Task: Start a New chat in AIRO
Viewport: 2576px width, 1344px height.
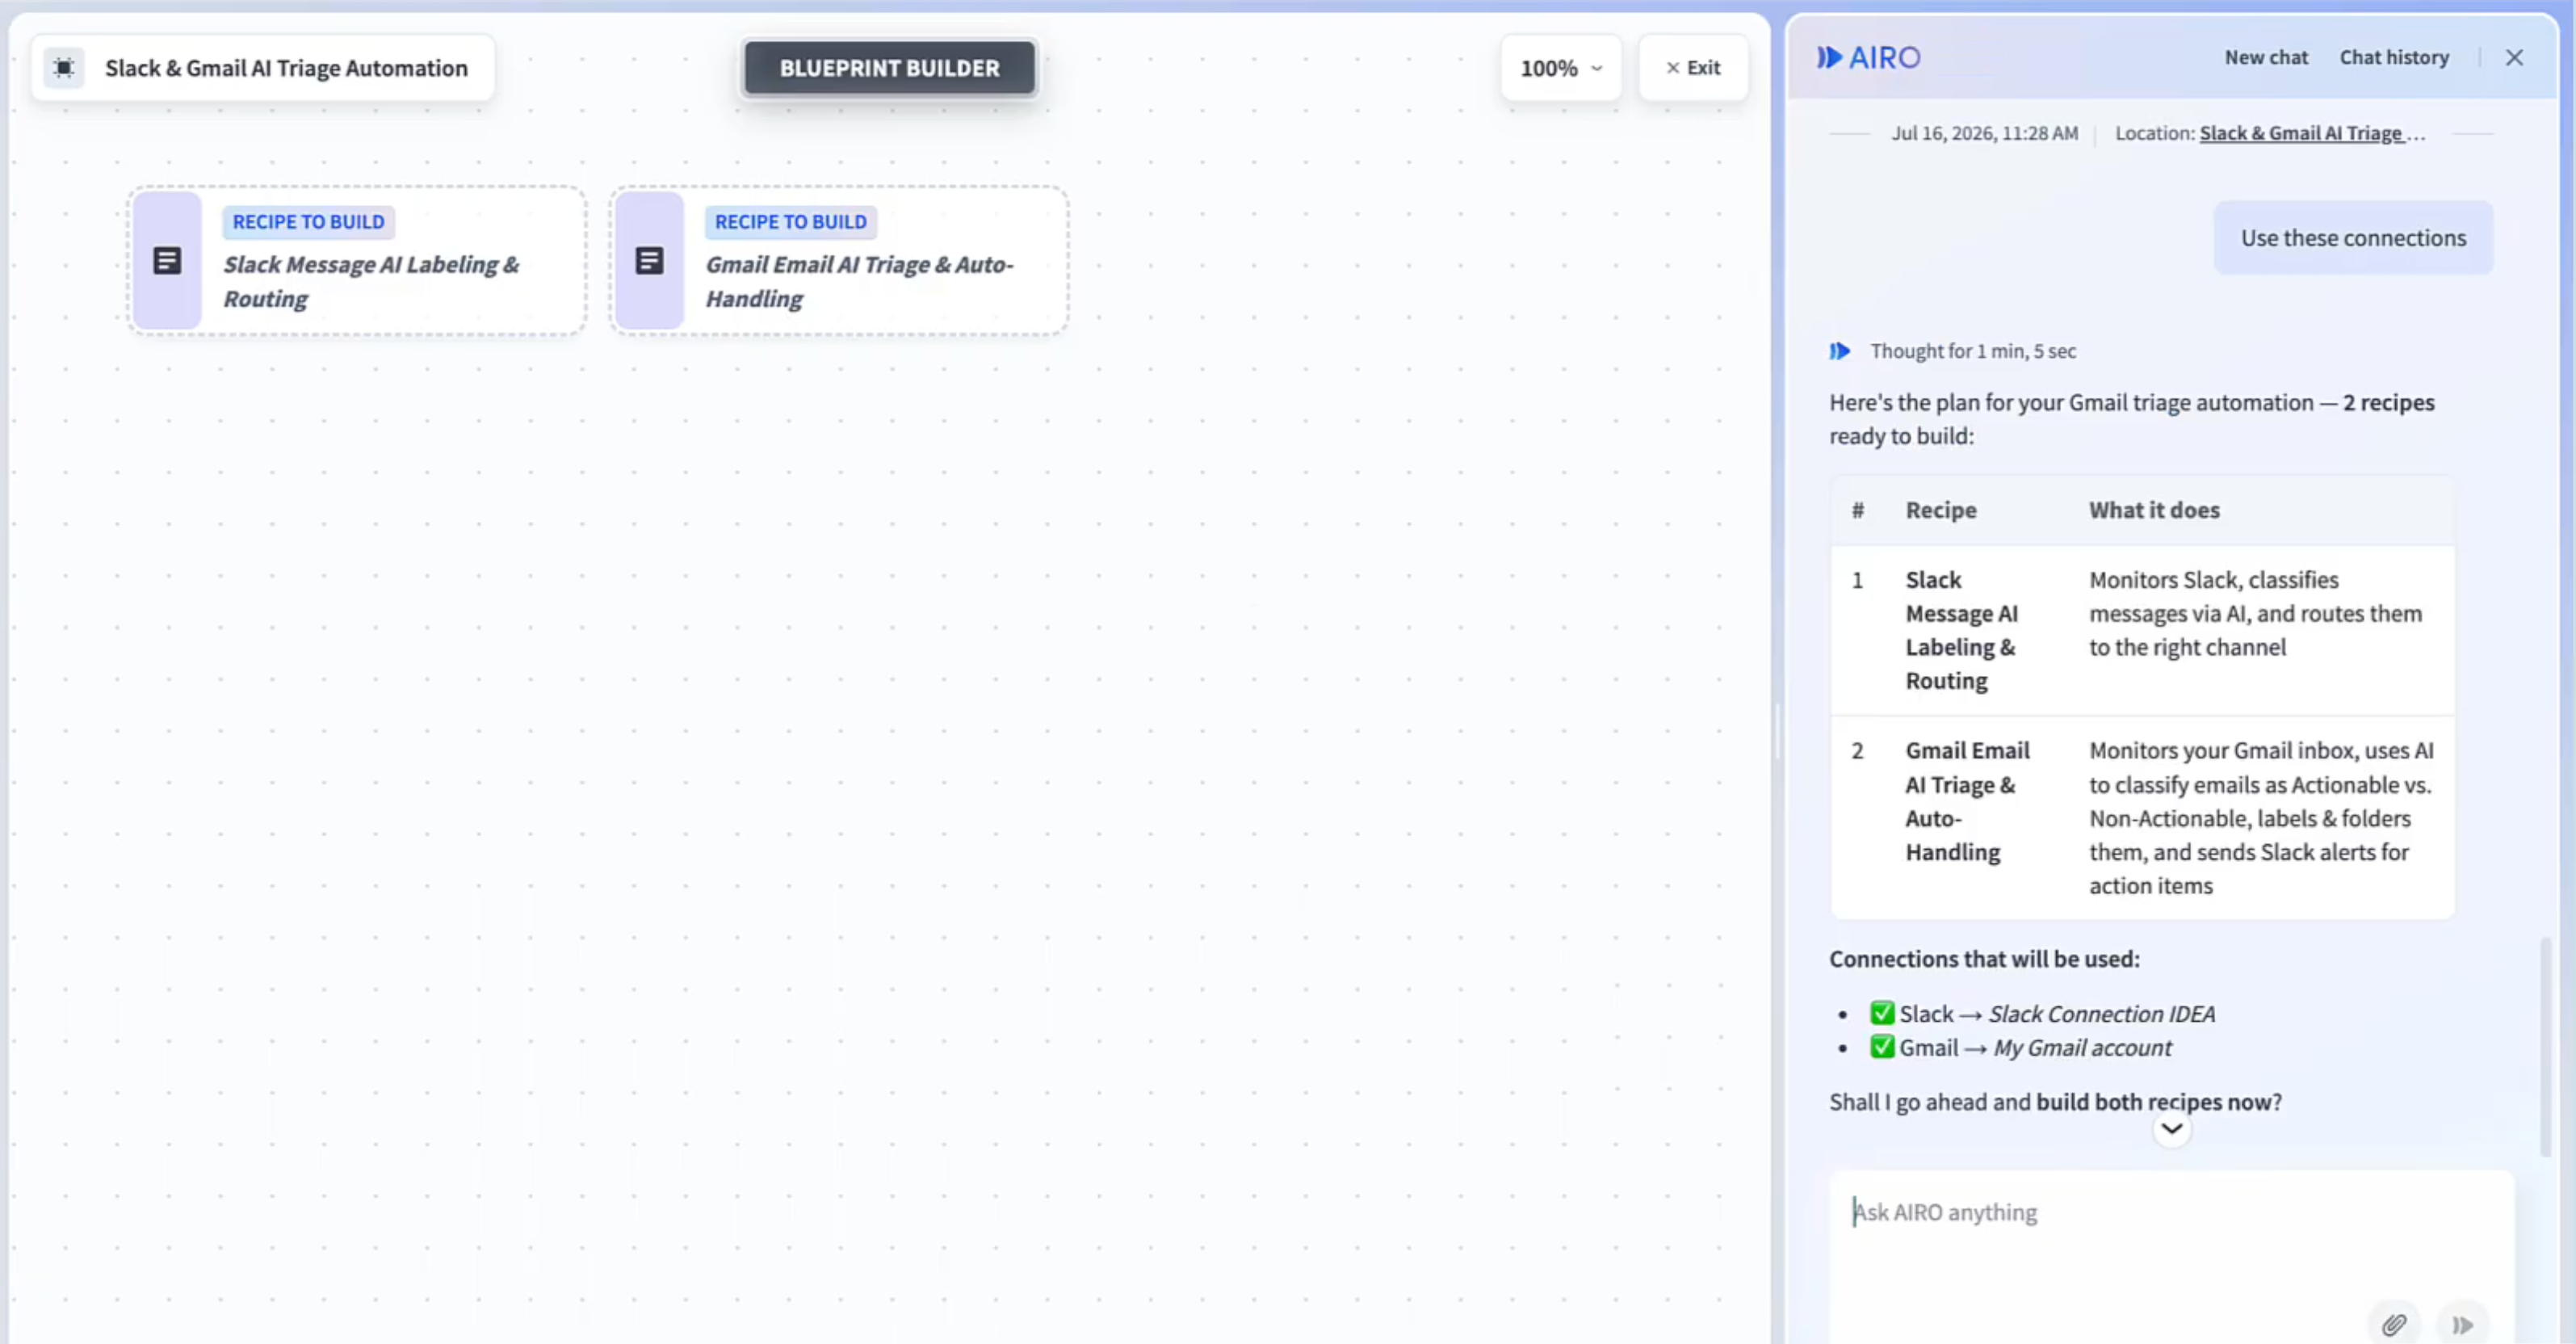Action: tap(2266, 57)
